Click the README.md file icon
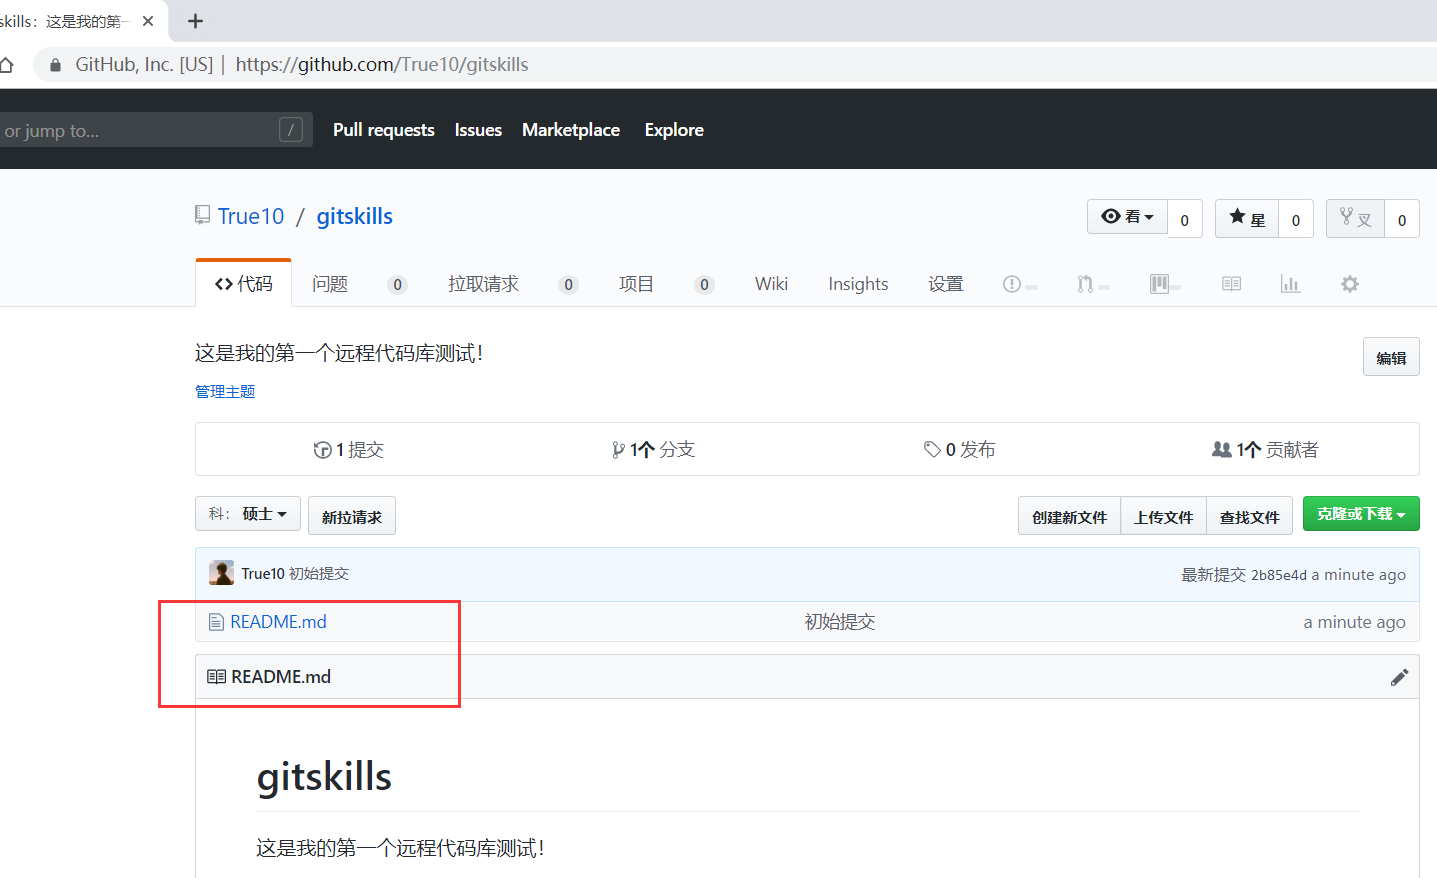1437x878 pixels. [x=216, y=622]
